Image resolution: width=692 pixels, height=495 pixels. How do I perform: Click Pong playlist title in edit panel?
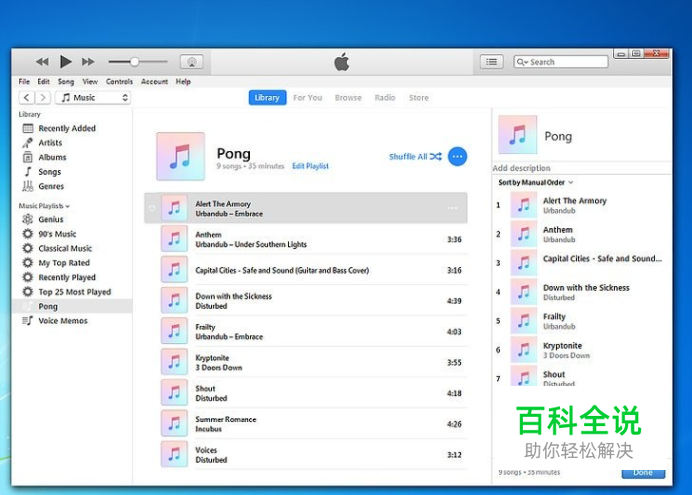pyautogui.click(x=558, y=136)
